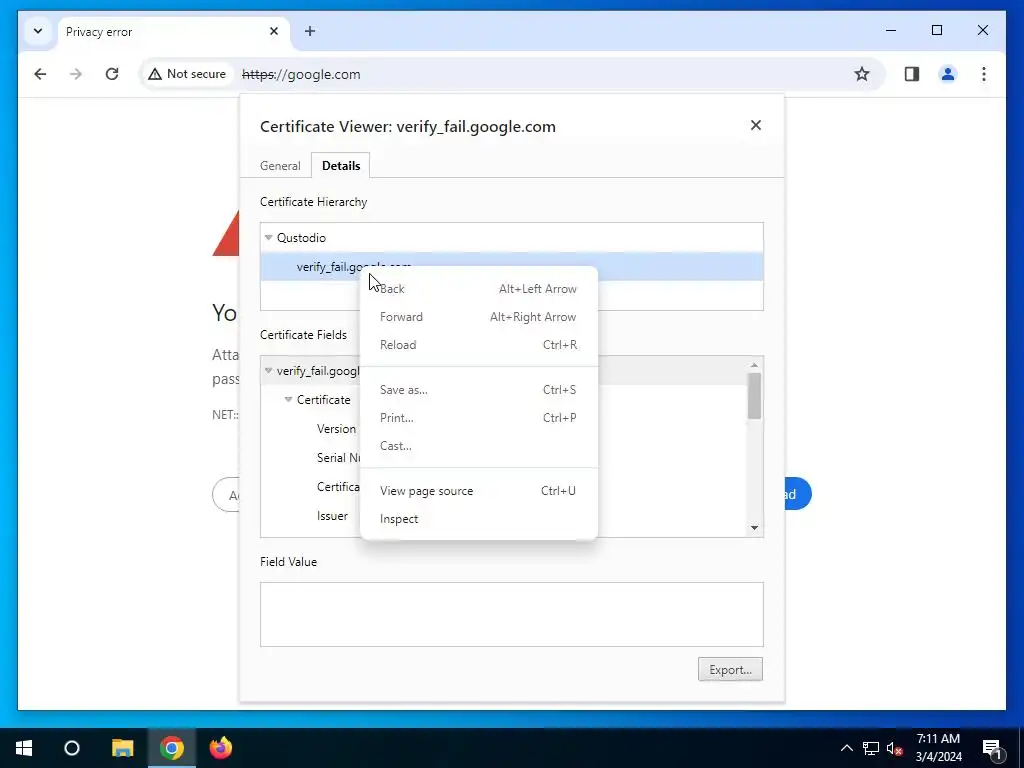The width and height of the screenshot is (1024, 768).
Task: Select Save as... in context menu
Action: [479, 390]
